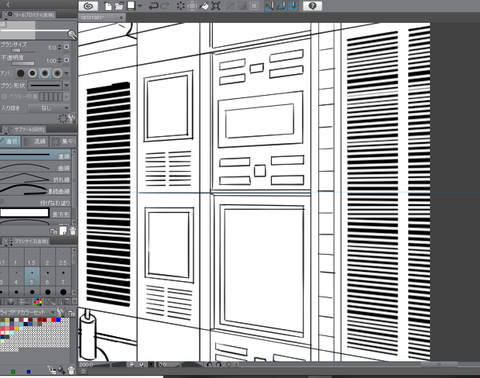Duplicate the sub tool with the copy icon
480x378 pixels.
[63, 231]
